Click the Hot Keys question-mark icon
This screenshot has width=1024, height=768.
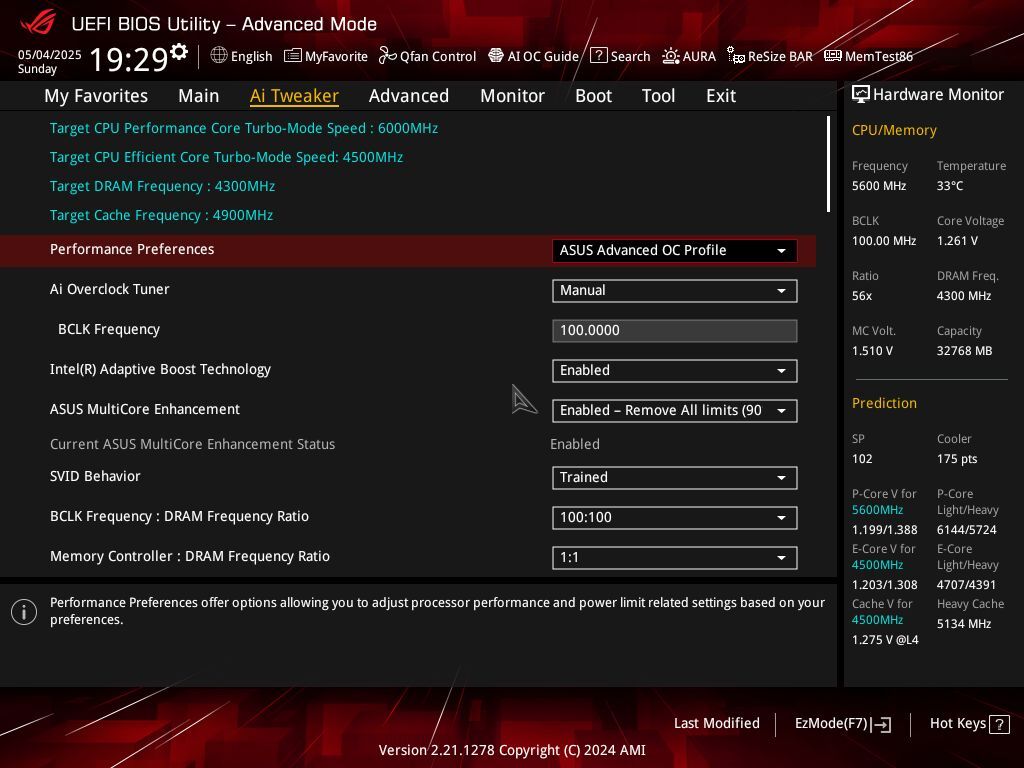pyautogui.click(x=999, y=724)
